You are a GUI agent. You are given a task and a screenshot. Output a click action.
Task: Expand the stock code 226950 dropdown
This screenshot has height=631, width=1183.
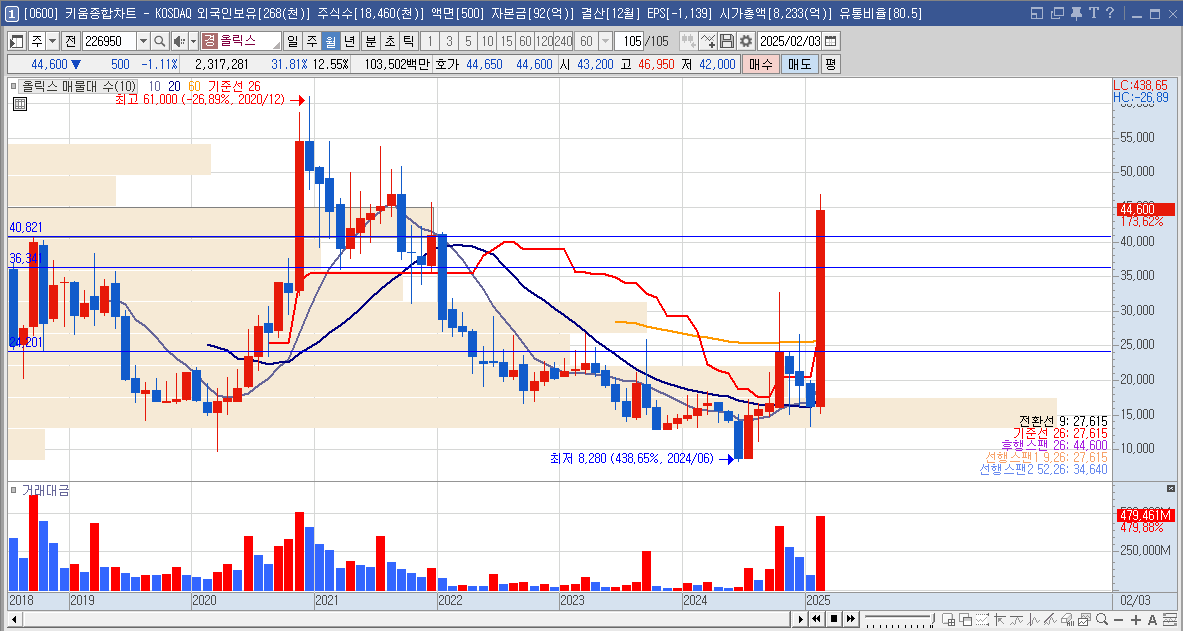143,42
